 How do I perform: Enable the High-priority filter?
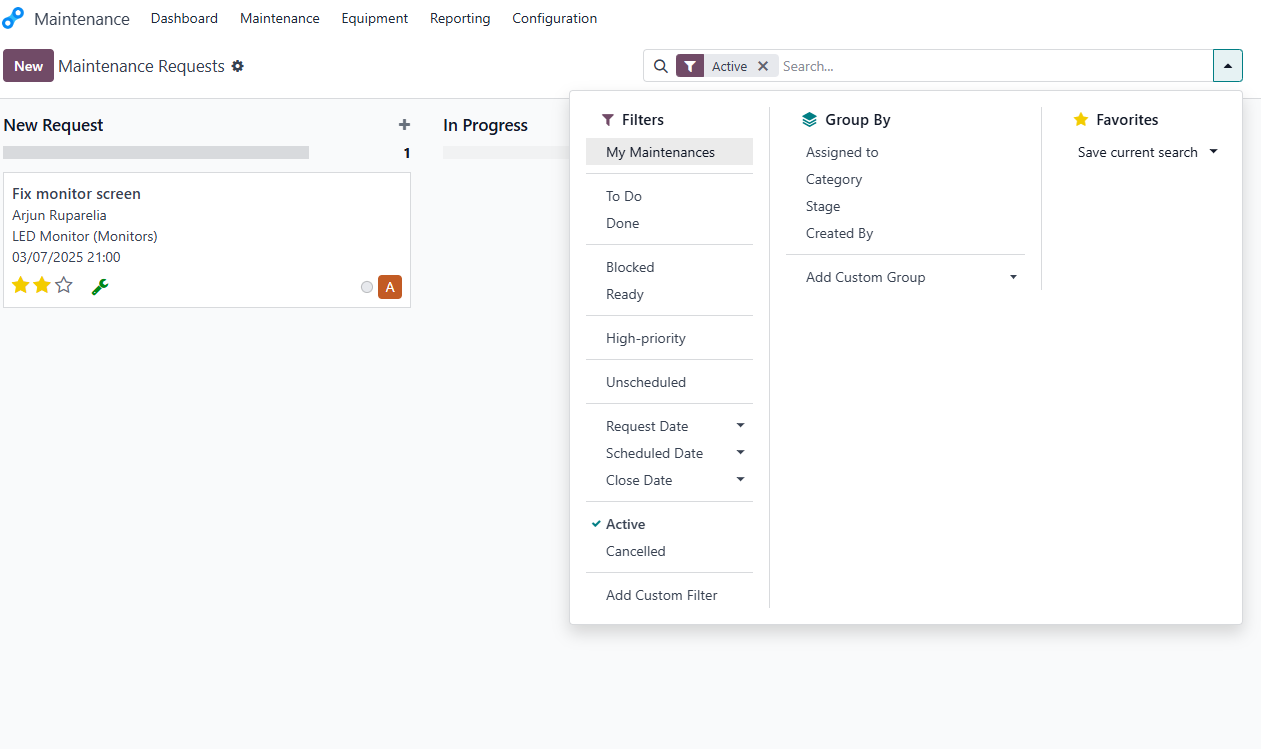[645, 338]
